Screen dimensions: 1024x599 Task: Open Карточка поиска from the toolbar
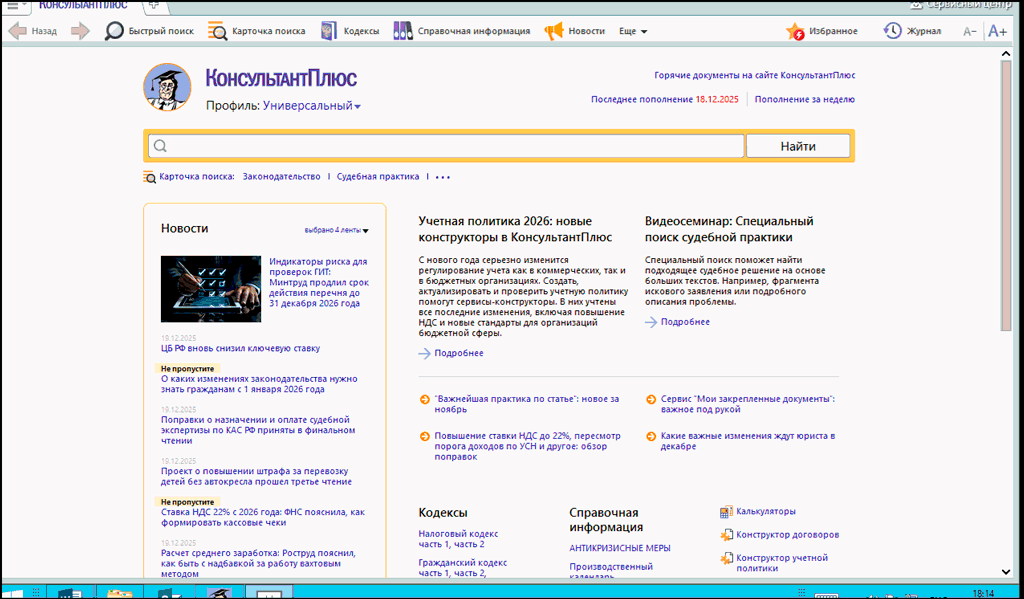[x=217, y=31]
